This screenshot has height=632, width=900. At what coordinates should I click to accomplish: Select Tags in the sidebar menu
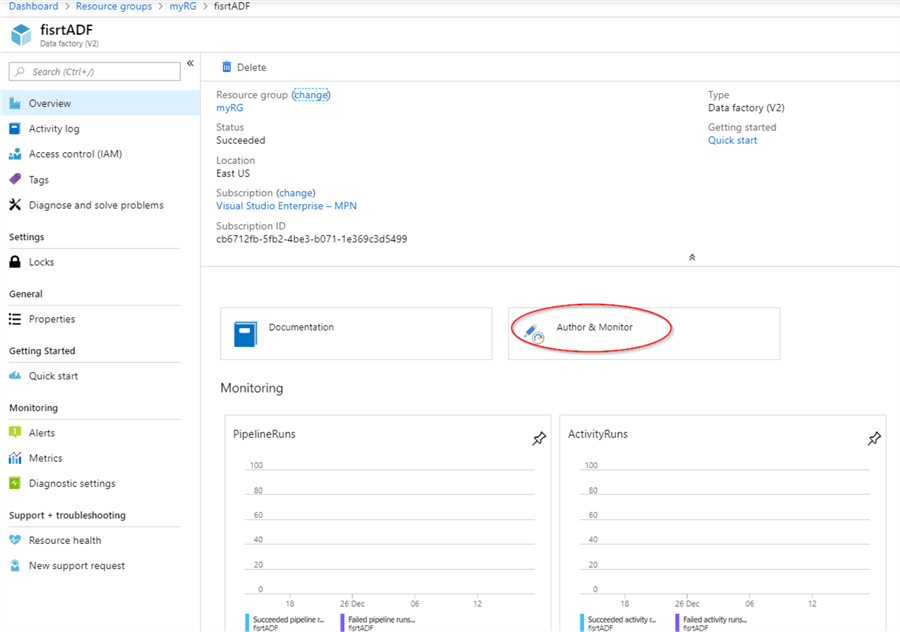100,179
